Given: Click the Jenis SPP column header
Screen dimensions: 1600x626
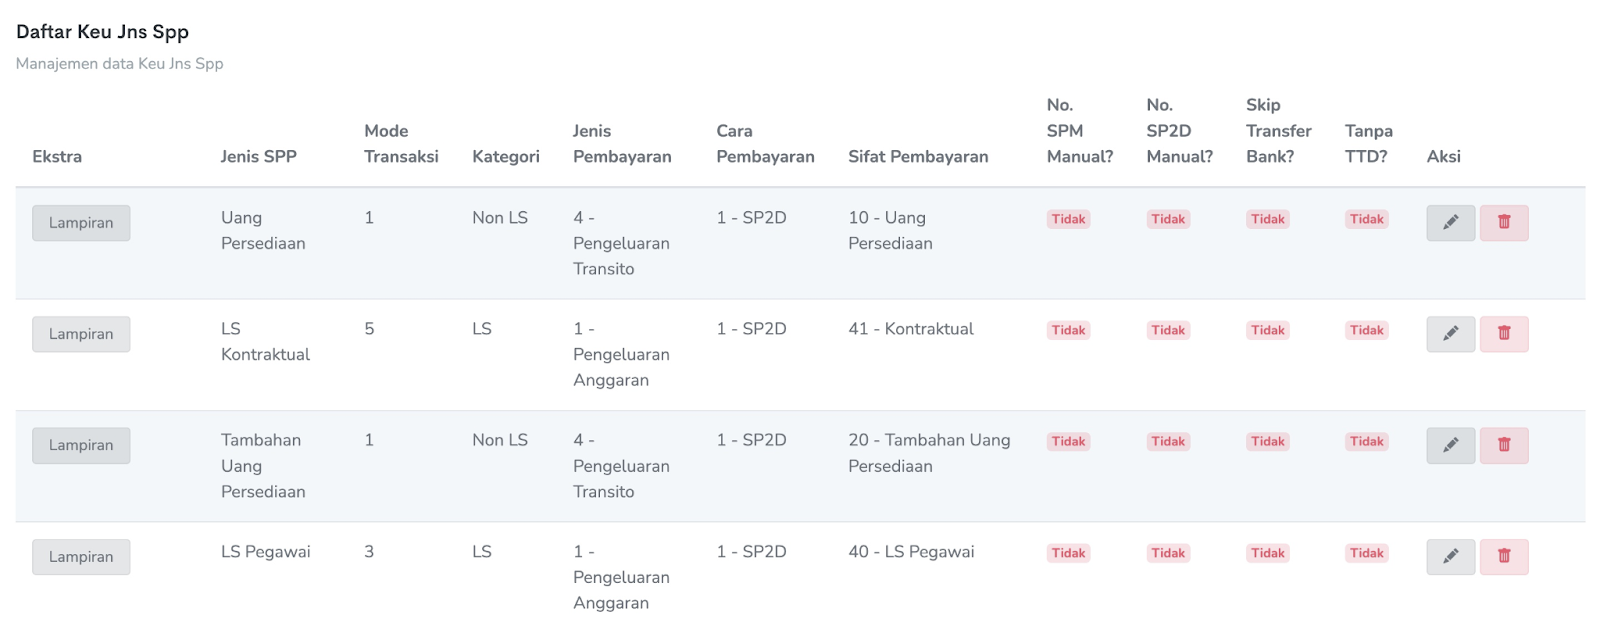Looking at the screenshot, I should point(258,156).
